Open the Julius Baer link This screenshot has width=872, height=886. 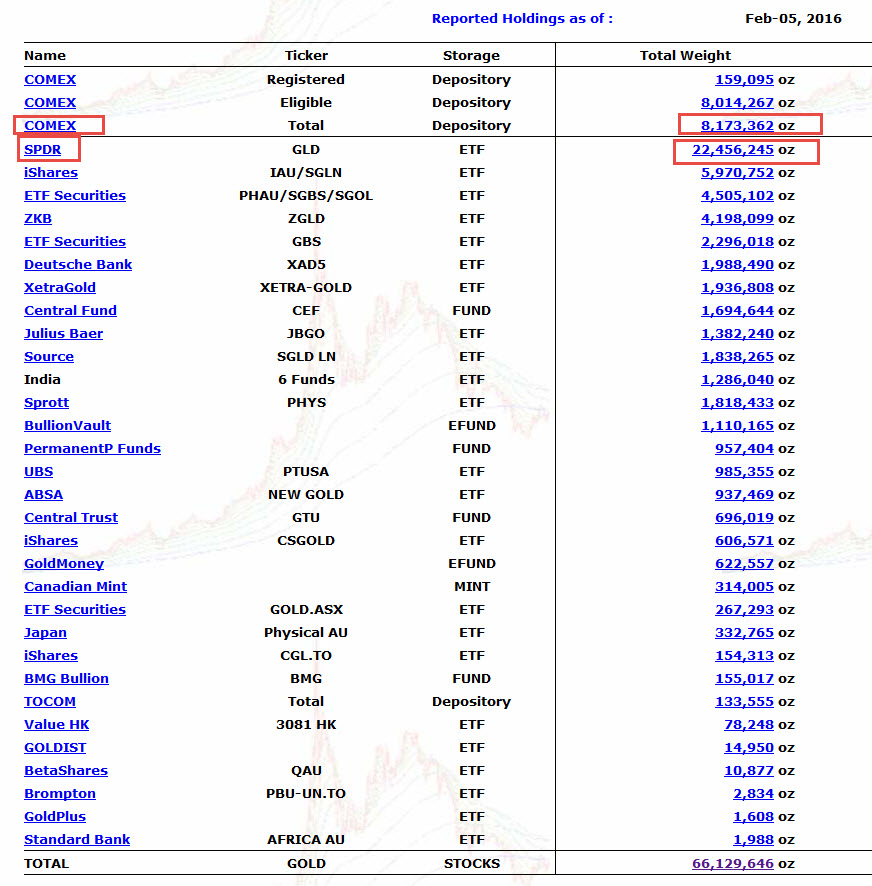(x=63, y=334)
